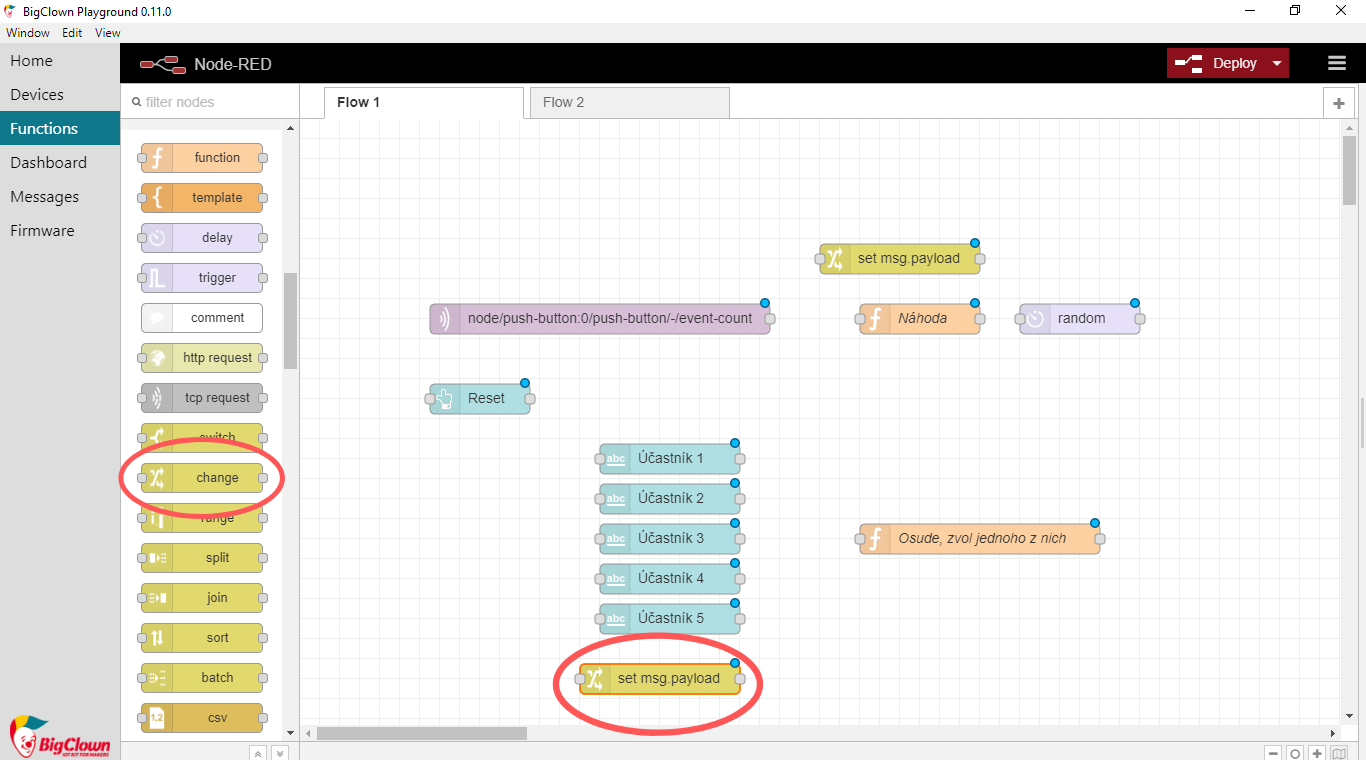
Task: Choose the trigger node in the palette
Action: [202, 278]
